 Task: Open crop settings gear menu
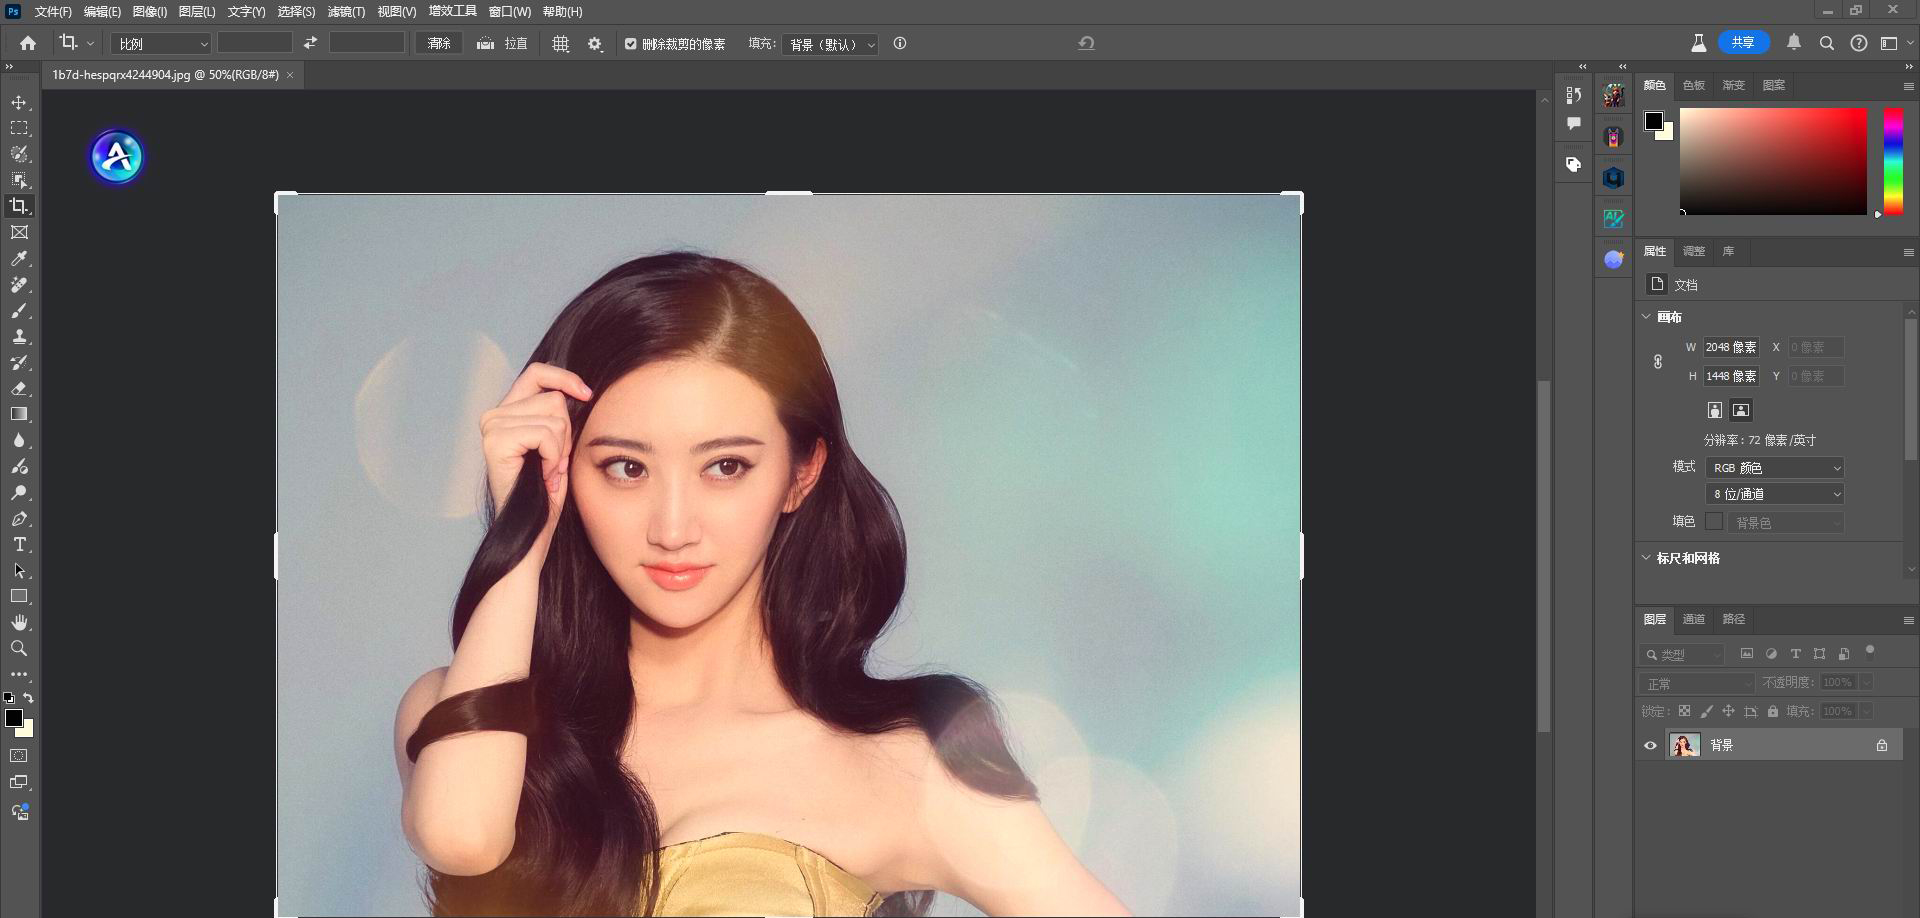[x=595, y=44]
